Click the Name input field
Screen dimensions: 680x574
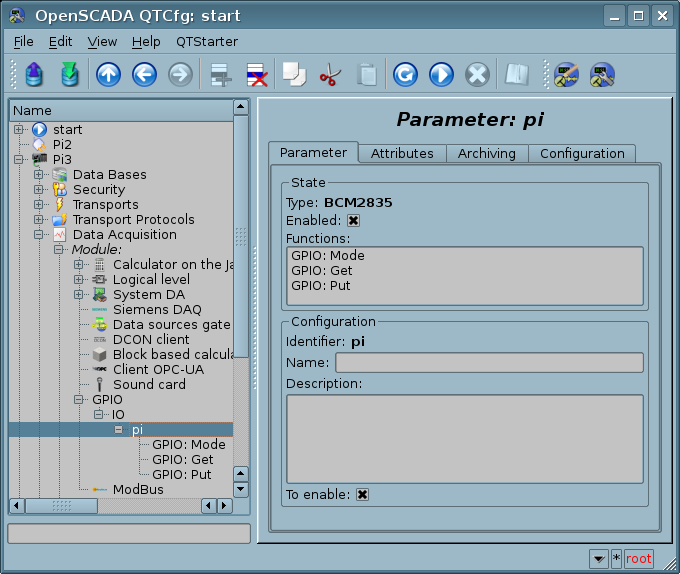[489, 362]
